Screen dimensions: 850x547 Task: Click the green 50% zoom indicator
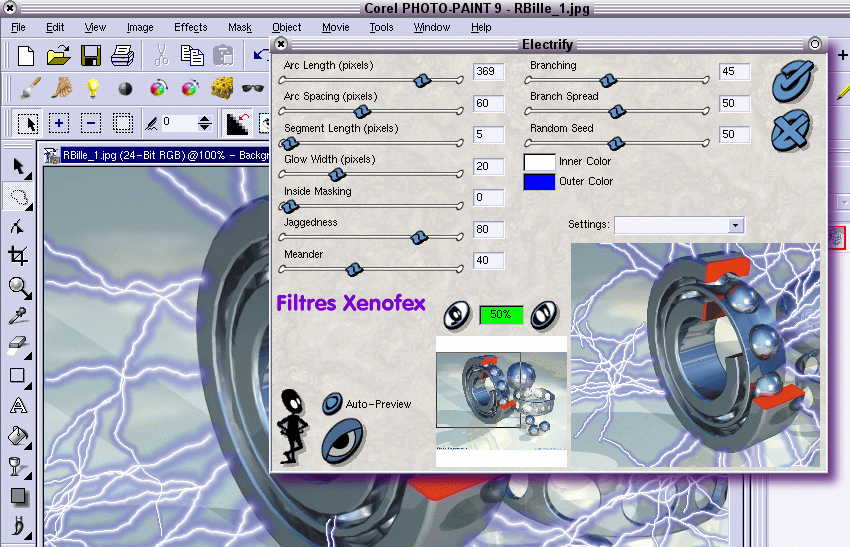(x=501, y=314)
